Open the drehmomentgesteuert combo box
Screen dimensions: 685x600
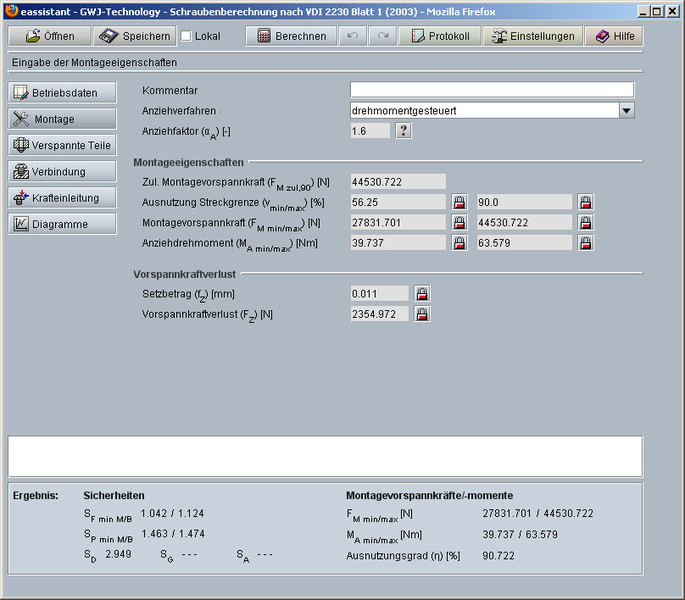484,110
